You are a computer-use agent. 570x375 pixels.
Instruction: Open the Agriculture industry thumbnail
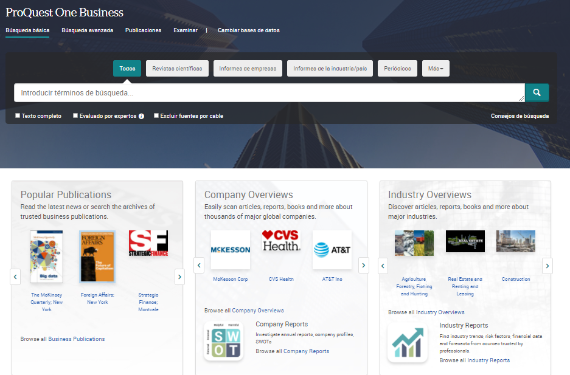[x=414, y=243]
